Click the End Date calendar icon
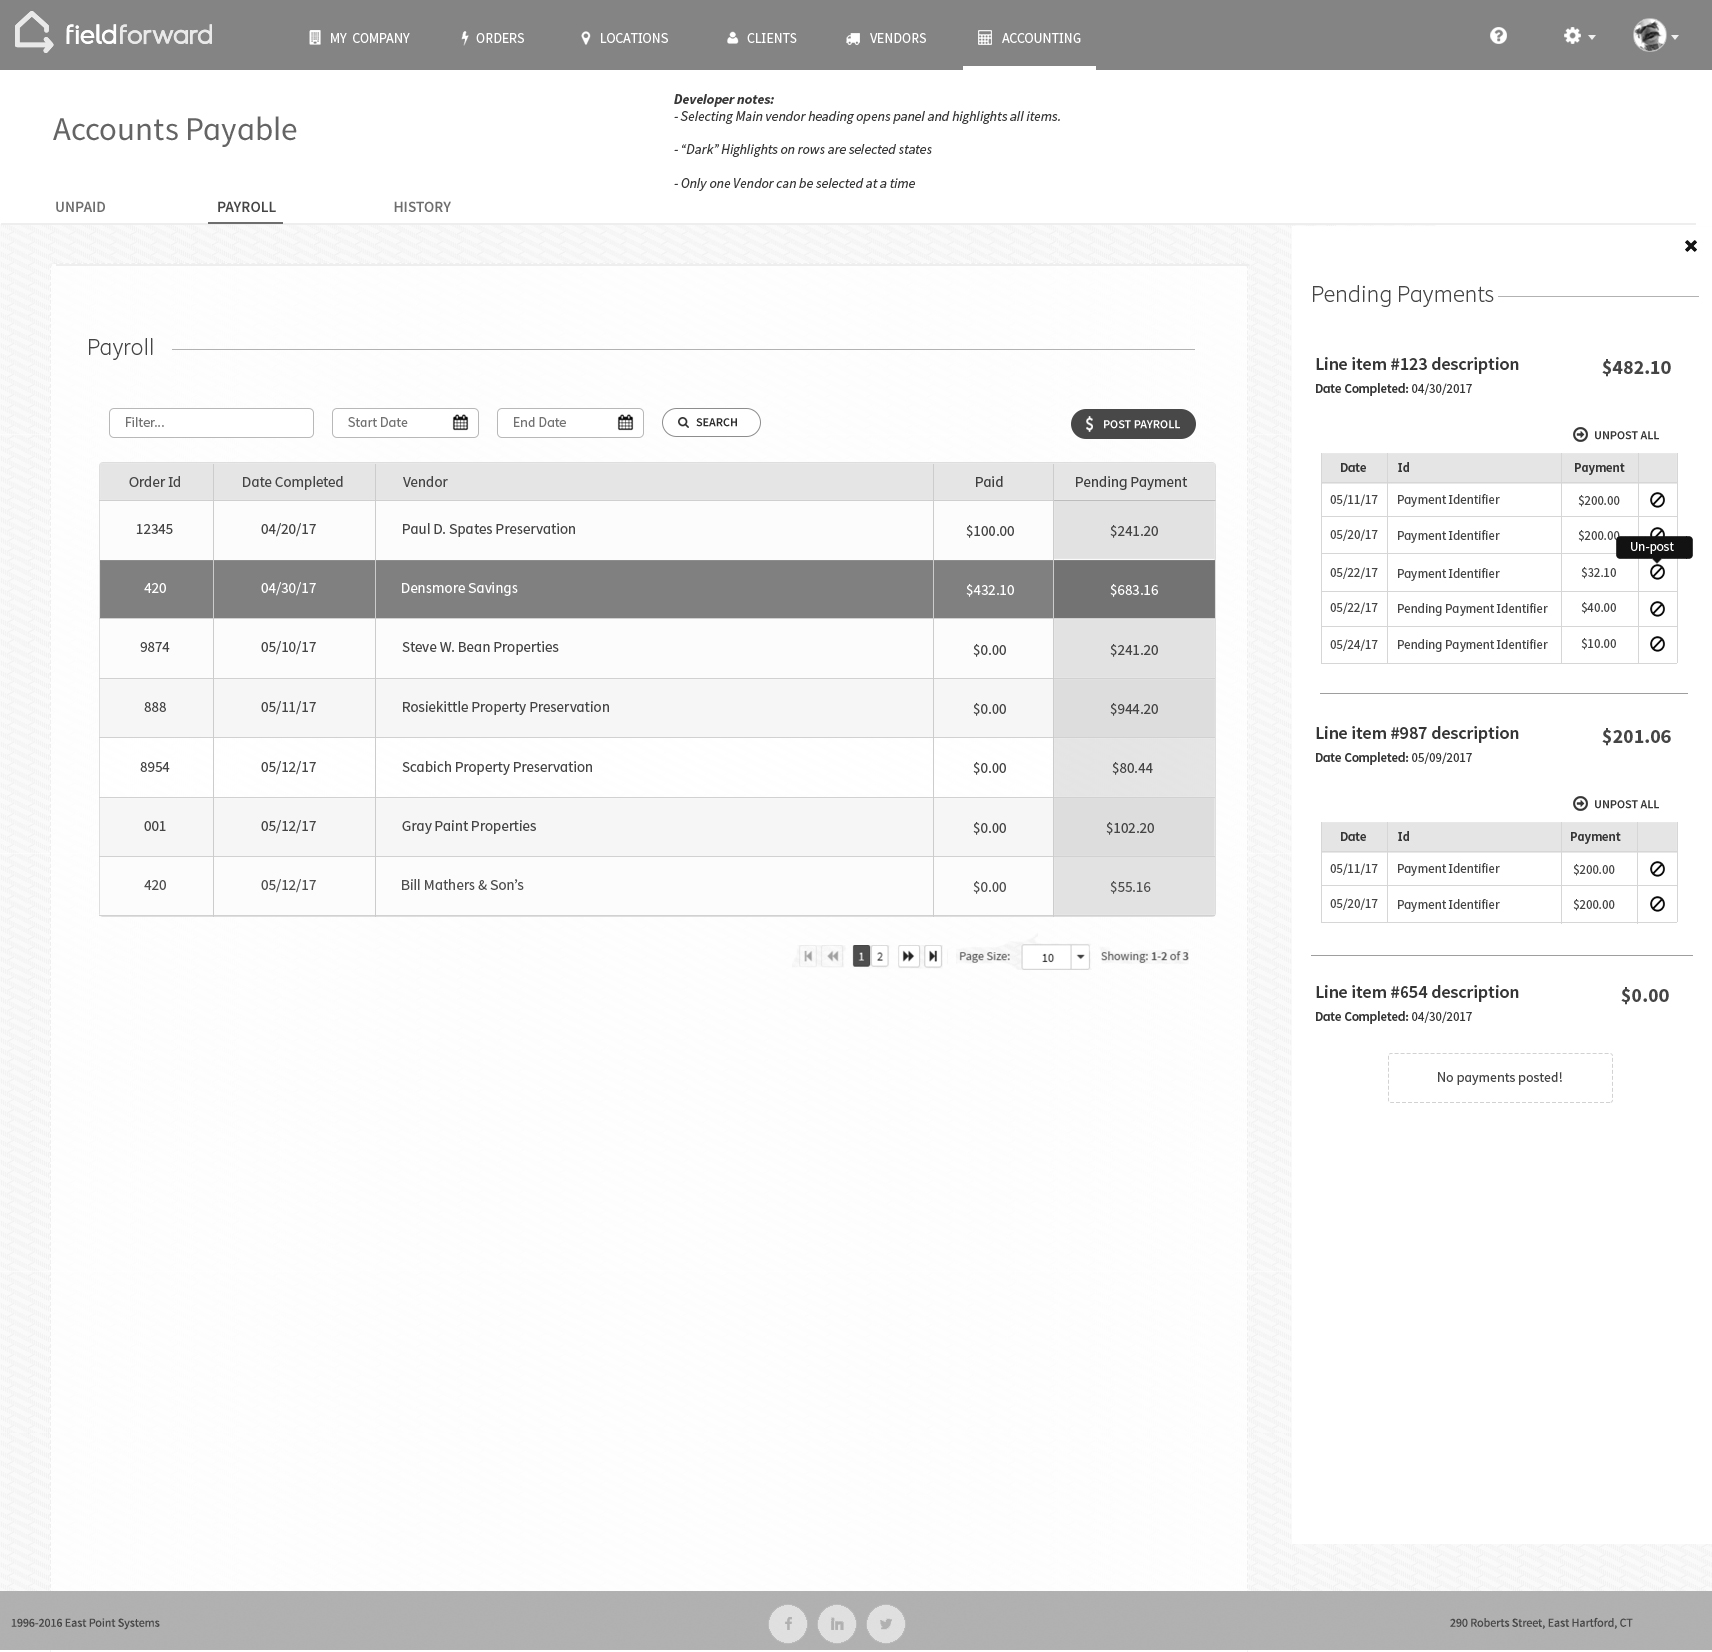 pos(625,423)
